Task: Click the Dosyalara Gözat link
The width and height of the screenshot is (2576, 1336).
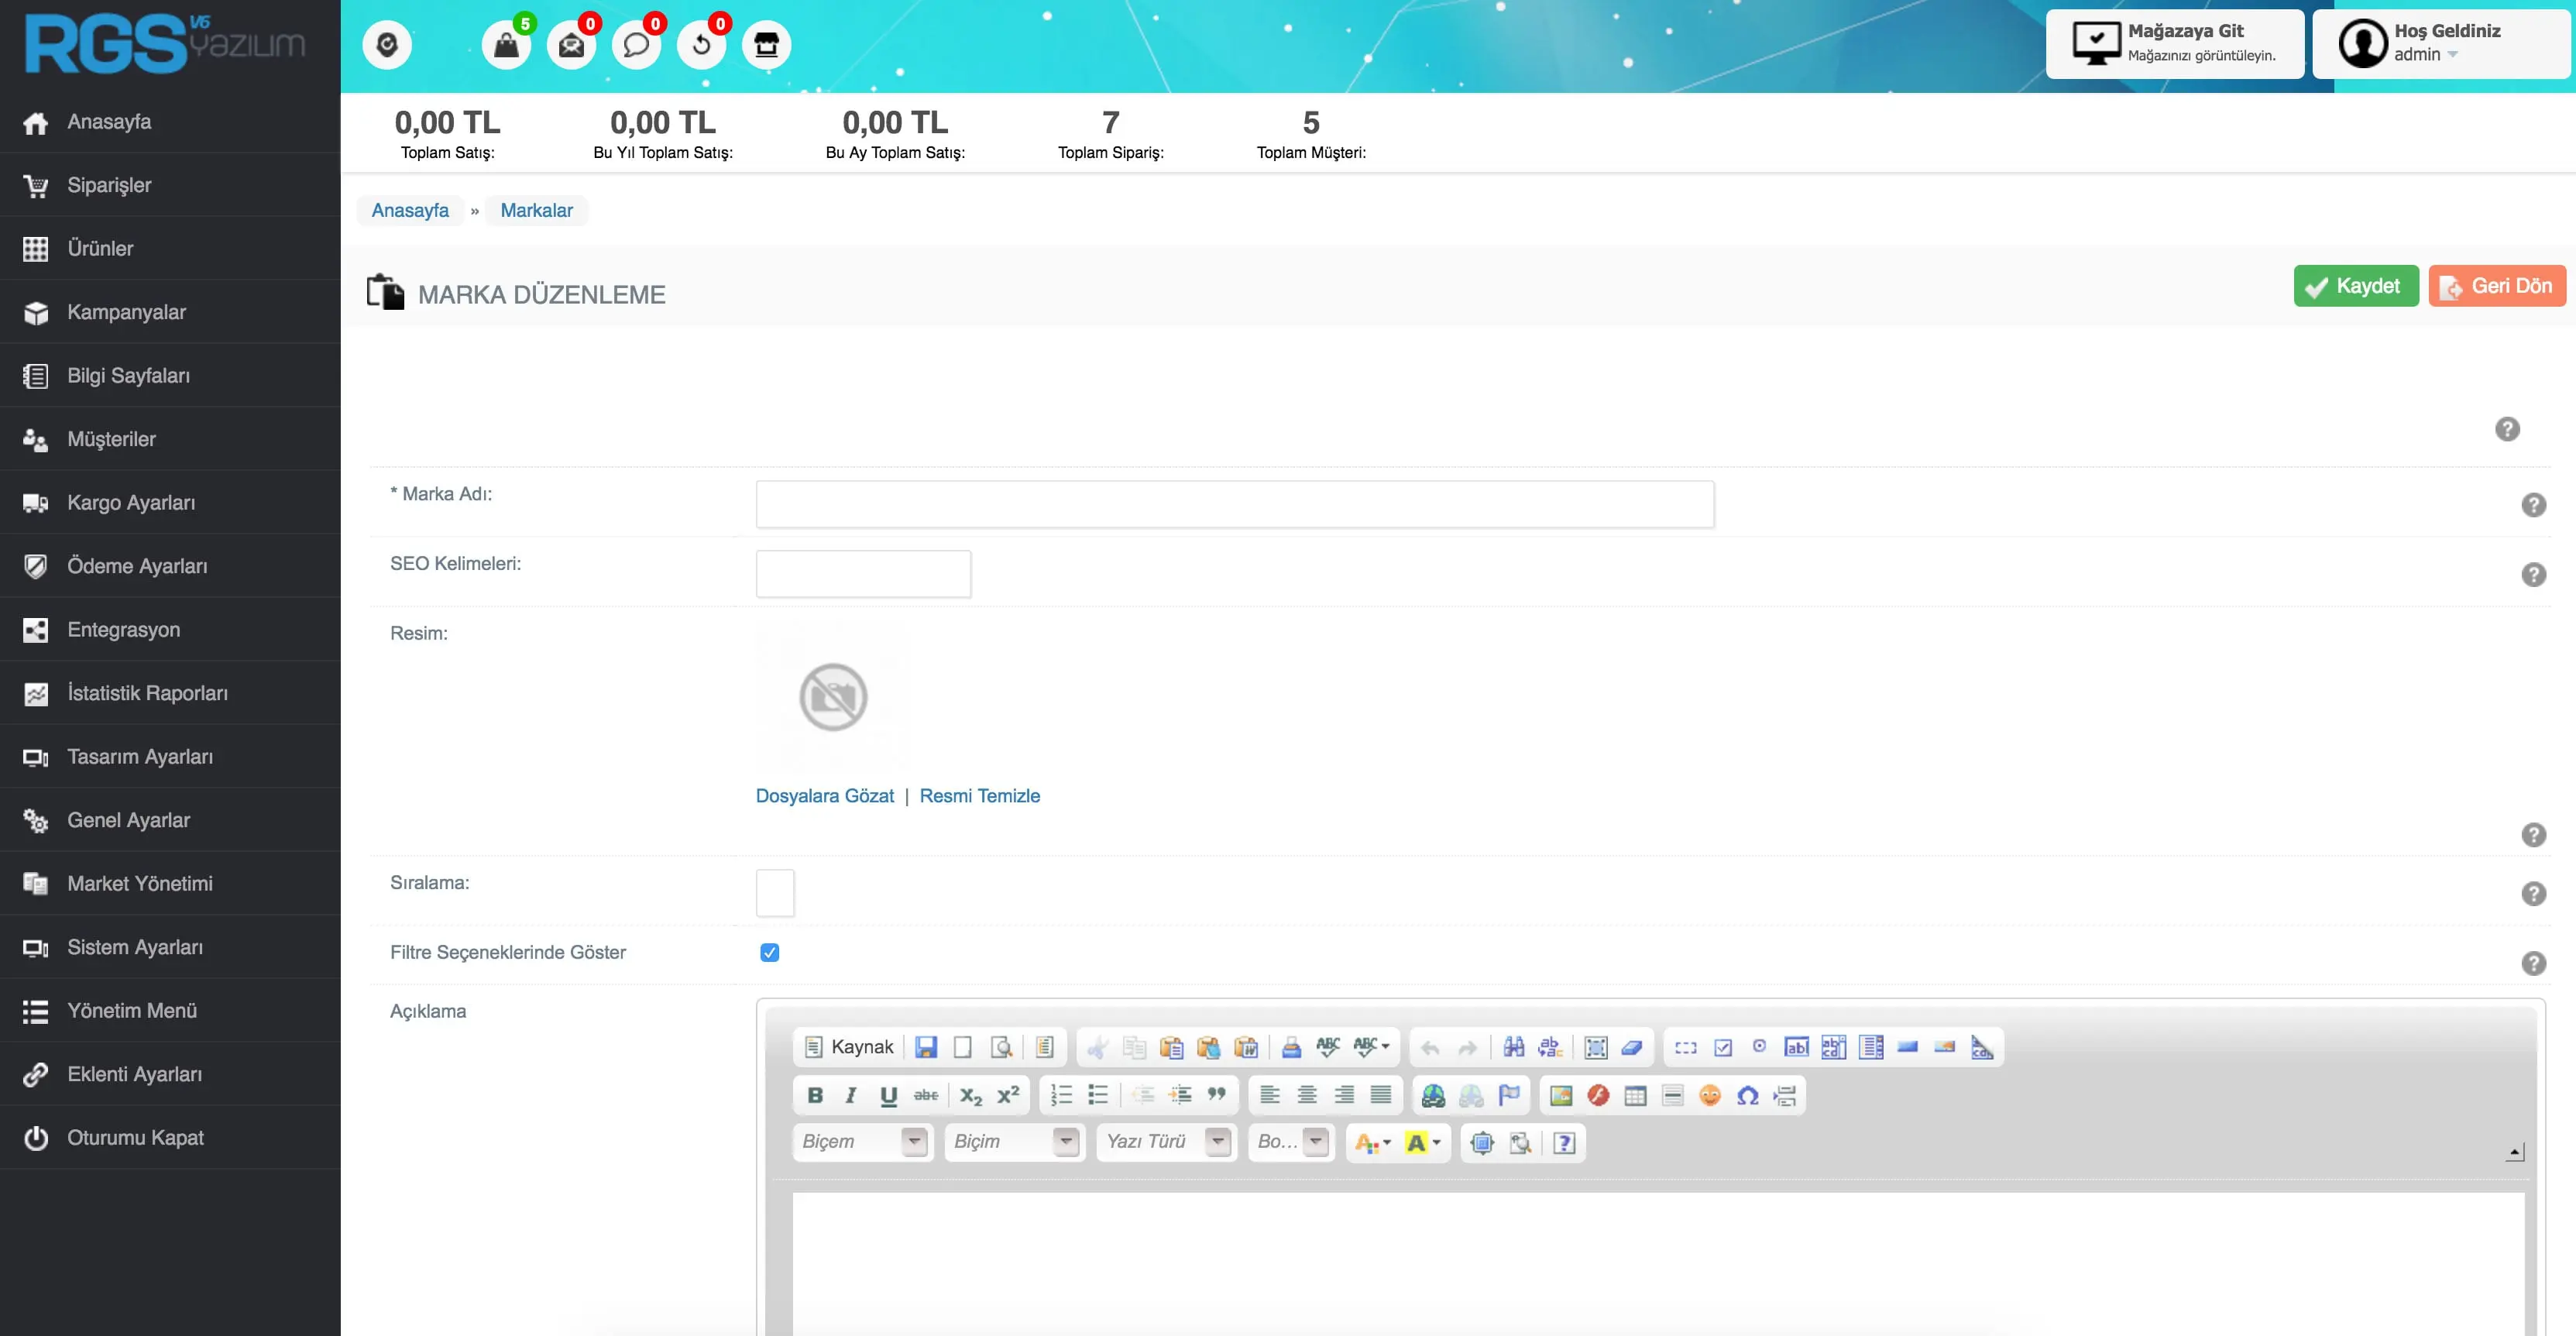Action: [x=824, y=796]
